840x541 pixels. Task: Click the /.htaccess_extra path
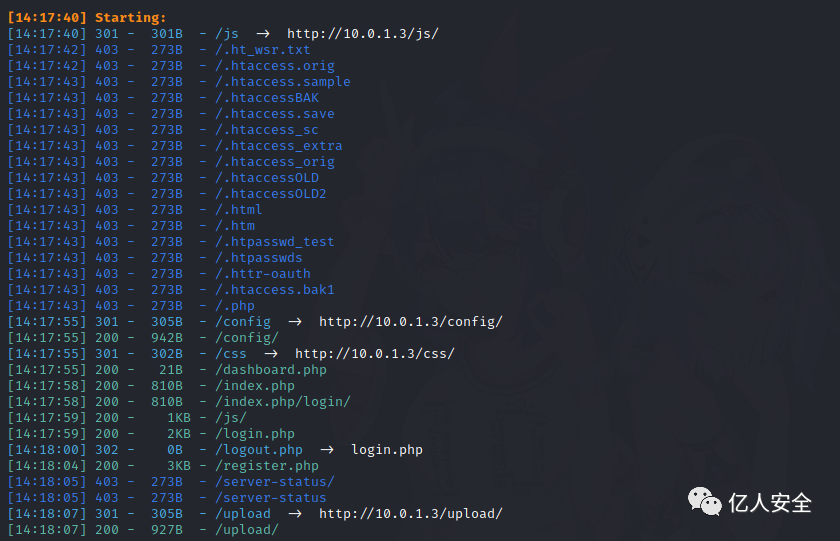coord(279,146)
